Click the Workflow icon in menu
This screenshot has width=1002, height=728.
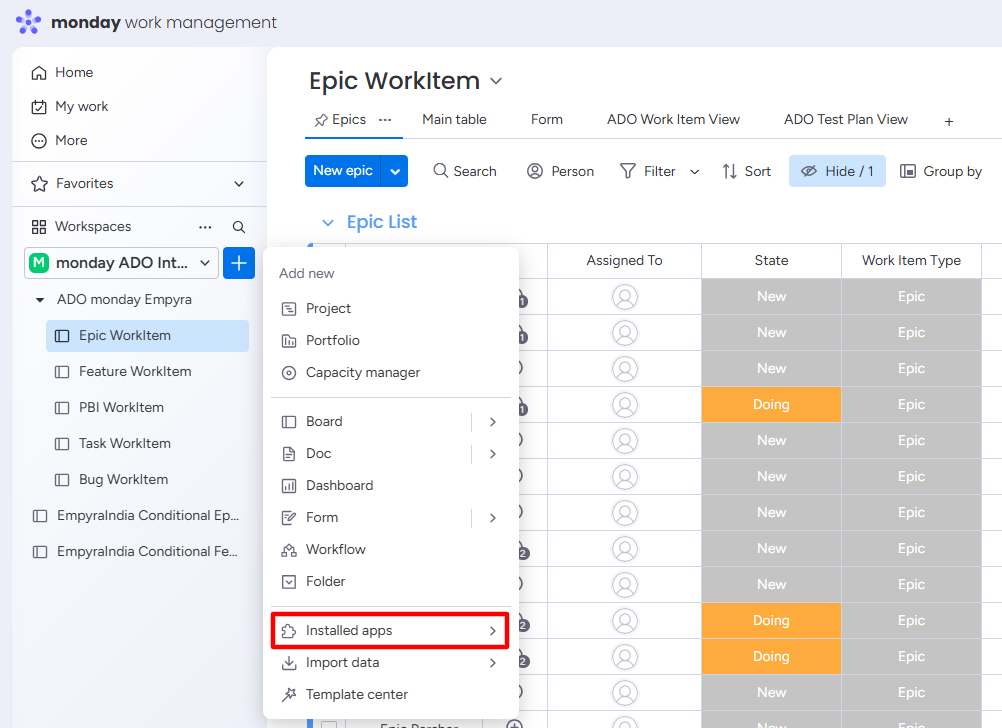pyautogui.click(x=289, y=550)
